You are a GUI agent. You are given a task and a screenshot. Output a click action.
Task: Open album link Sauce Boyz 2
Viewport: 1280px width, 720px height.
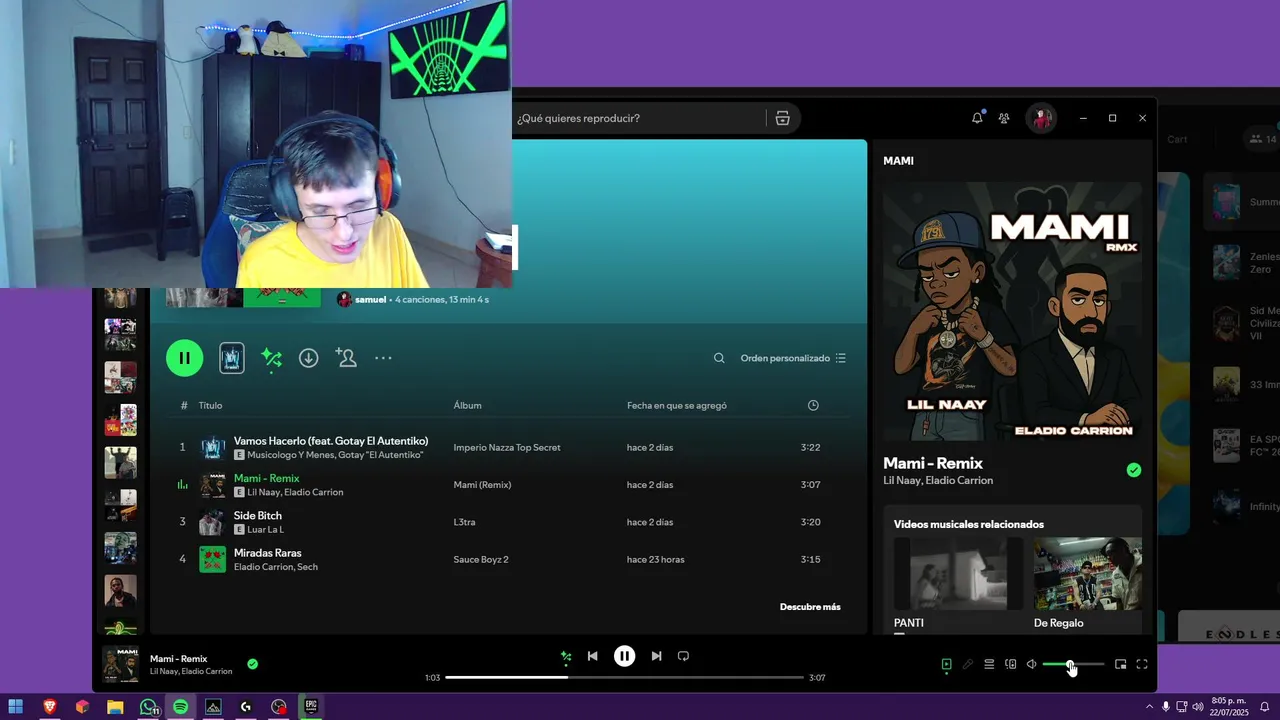point(481,559)
